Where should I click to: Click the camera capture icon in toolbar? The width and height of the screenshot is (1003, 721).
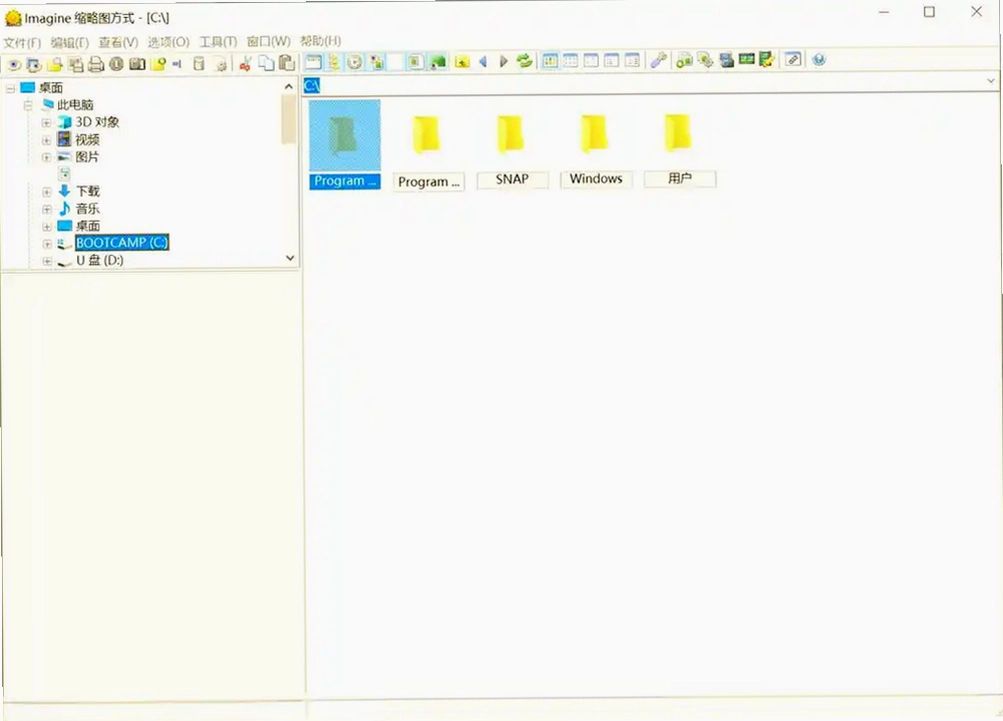(138, 63)
